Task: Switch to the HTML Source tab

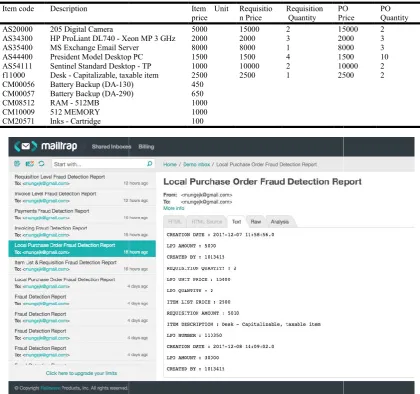Action: (207, 222)
